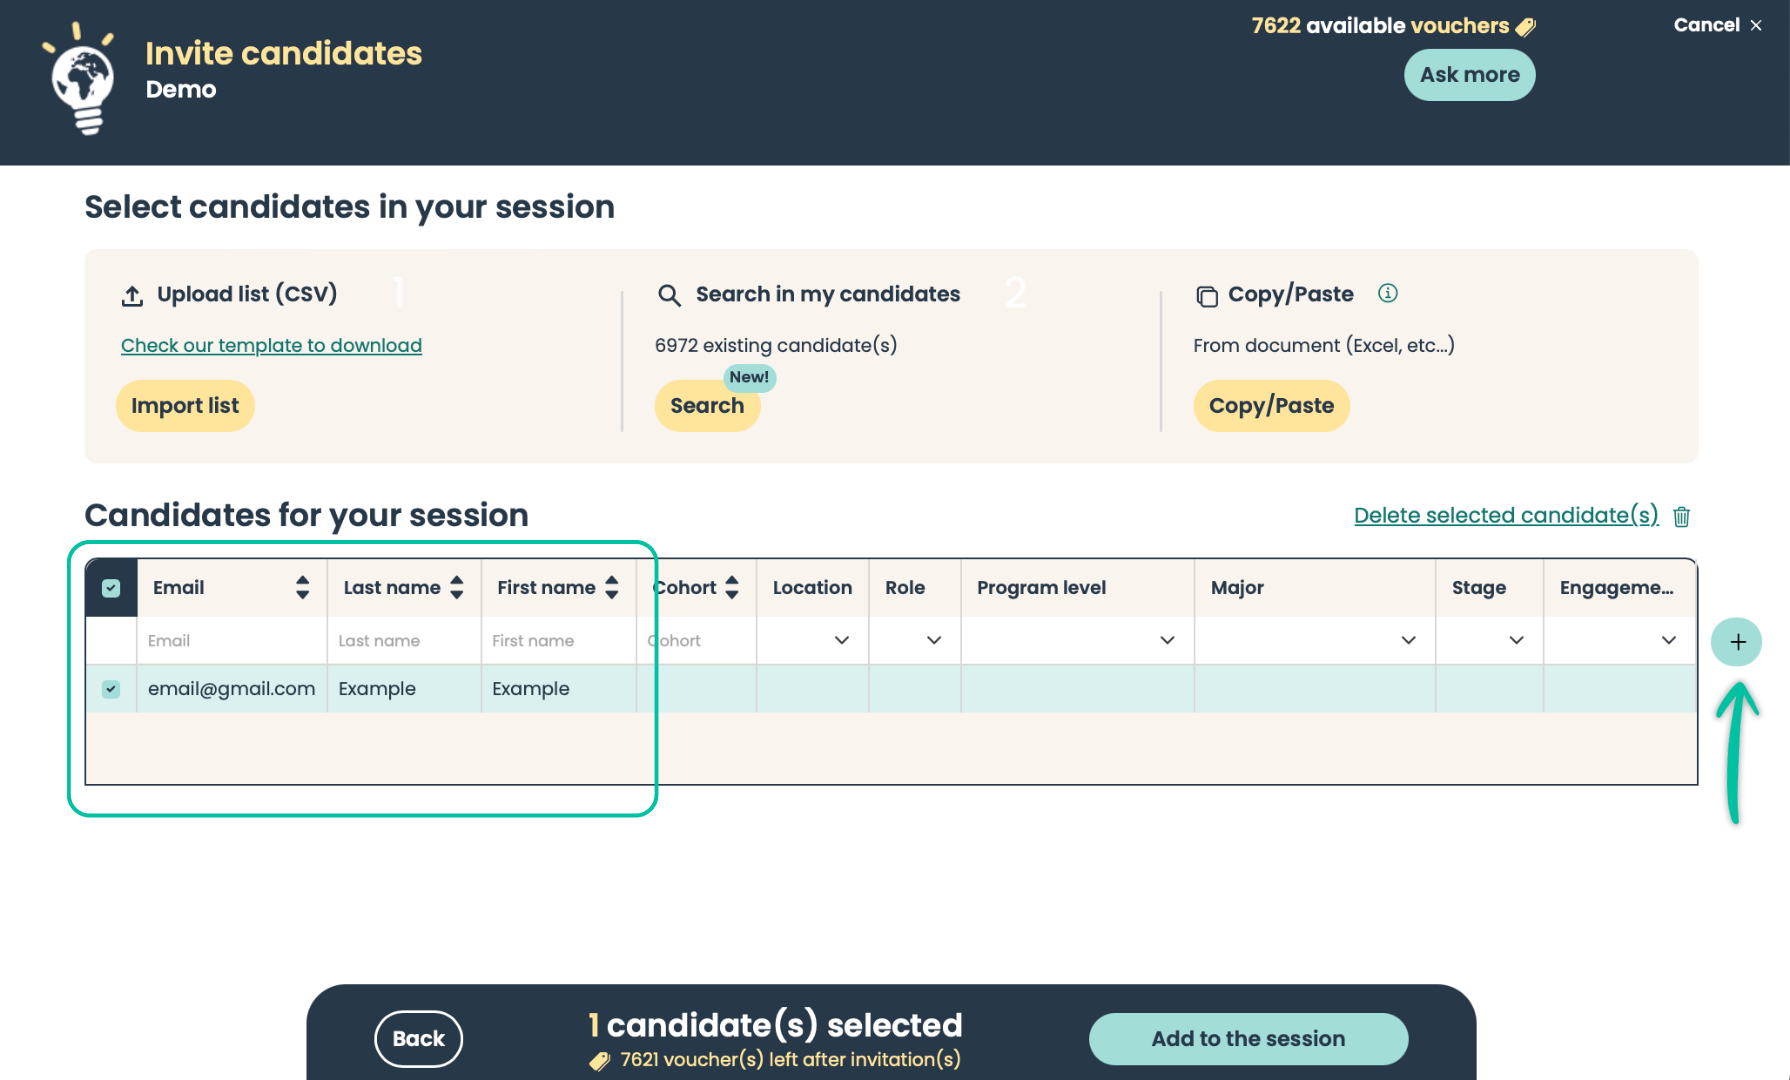
Task: Open the Stage filter dropdown
Action: click(1516, 641)
